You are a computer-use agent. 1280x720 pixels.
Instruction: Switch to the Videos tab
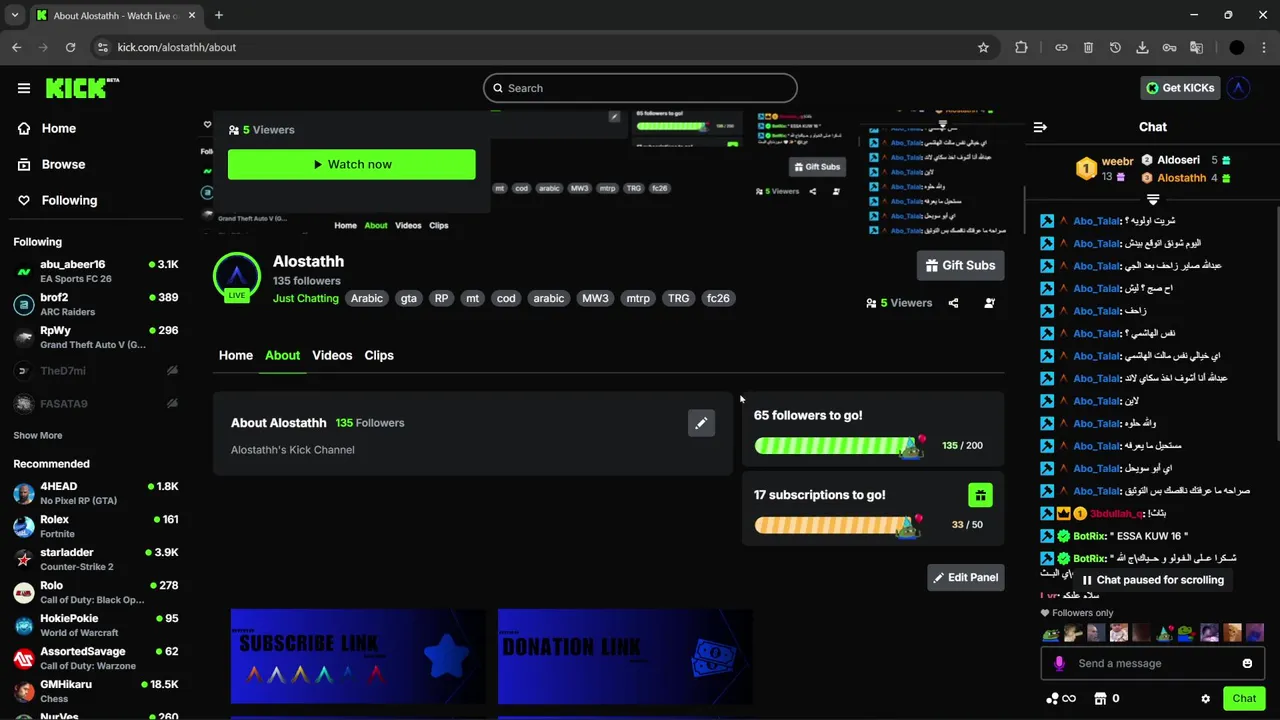click(x=332, y=355)
